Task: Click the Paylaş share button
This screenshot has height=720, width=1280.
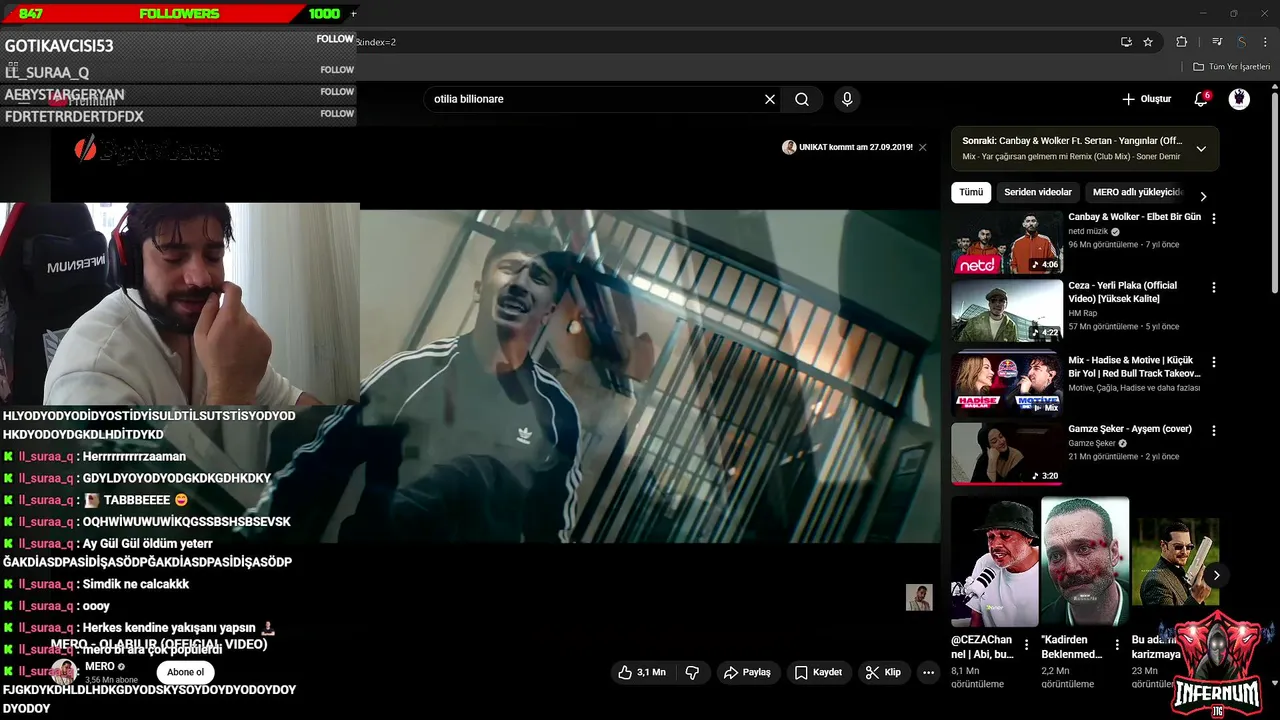Action: tap(747, 672)
